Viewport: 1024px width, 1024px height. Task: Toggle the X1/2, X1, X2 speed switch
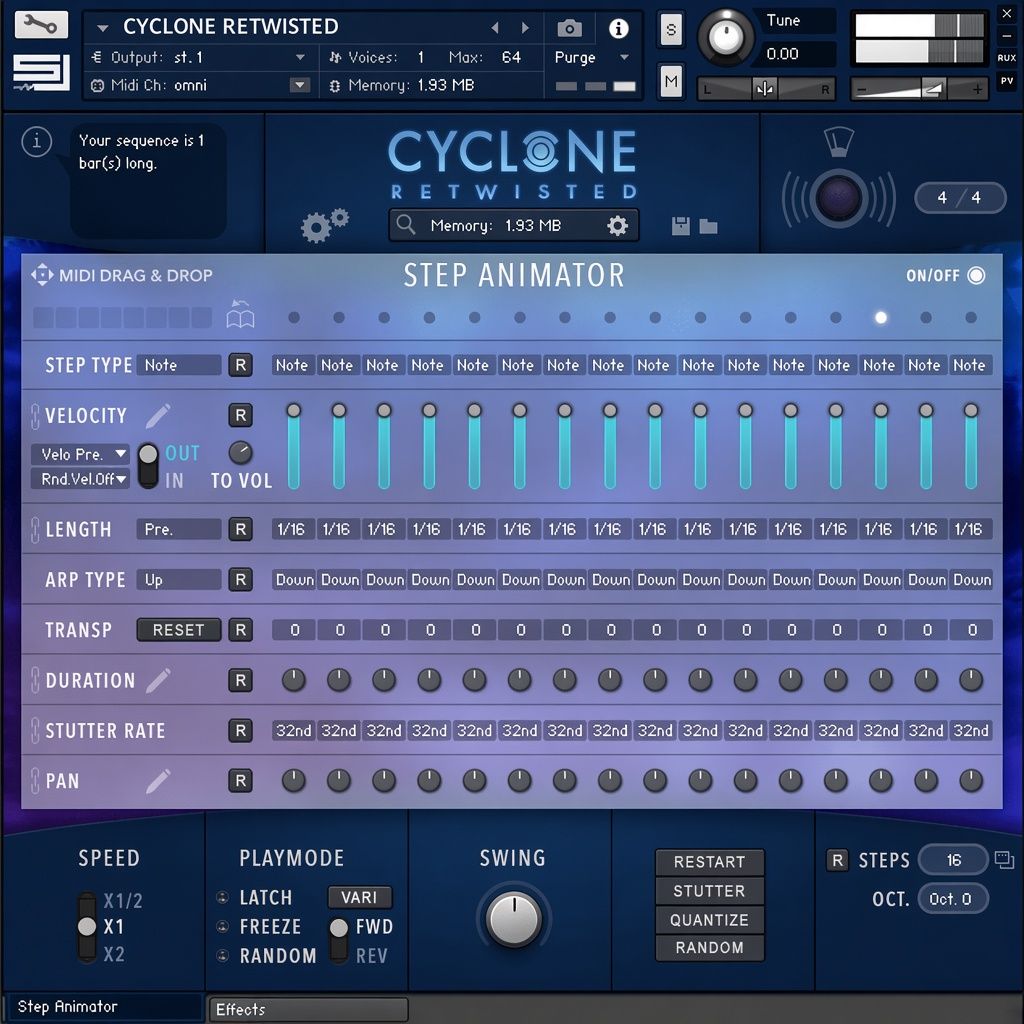click(87, 927)
